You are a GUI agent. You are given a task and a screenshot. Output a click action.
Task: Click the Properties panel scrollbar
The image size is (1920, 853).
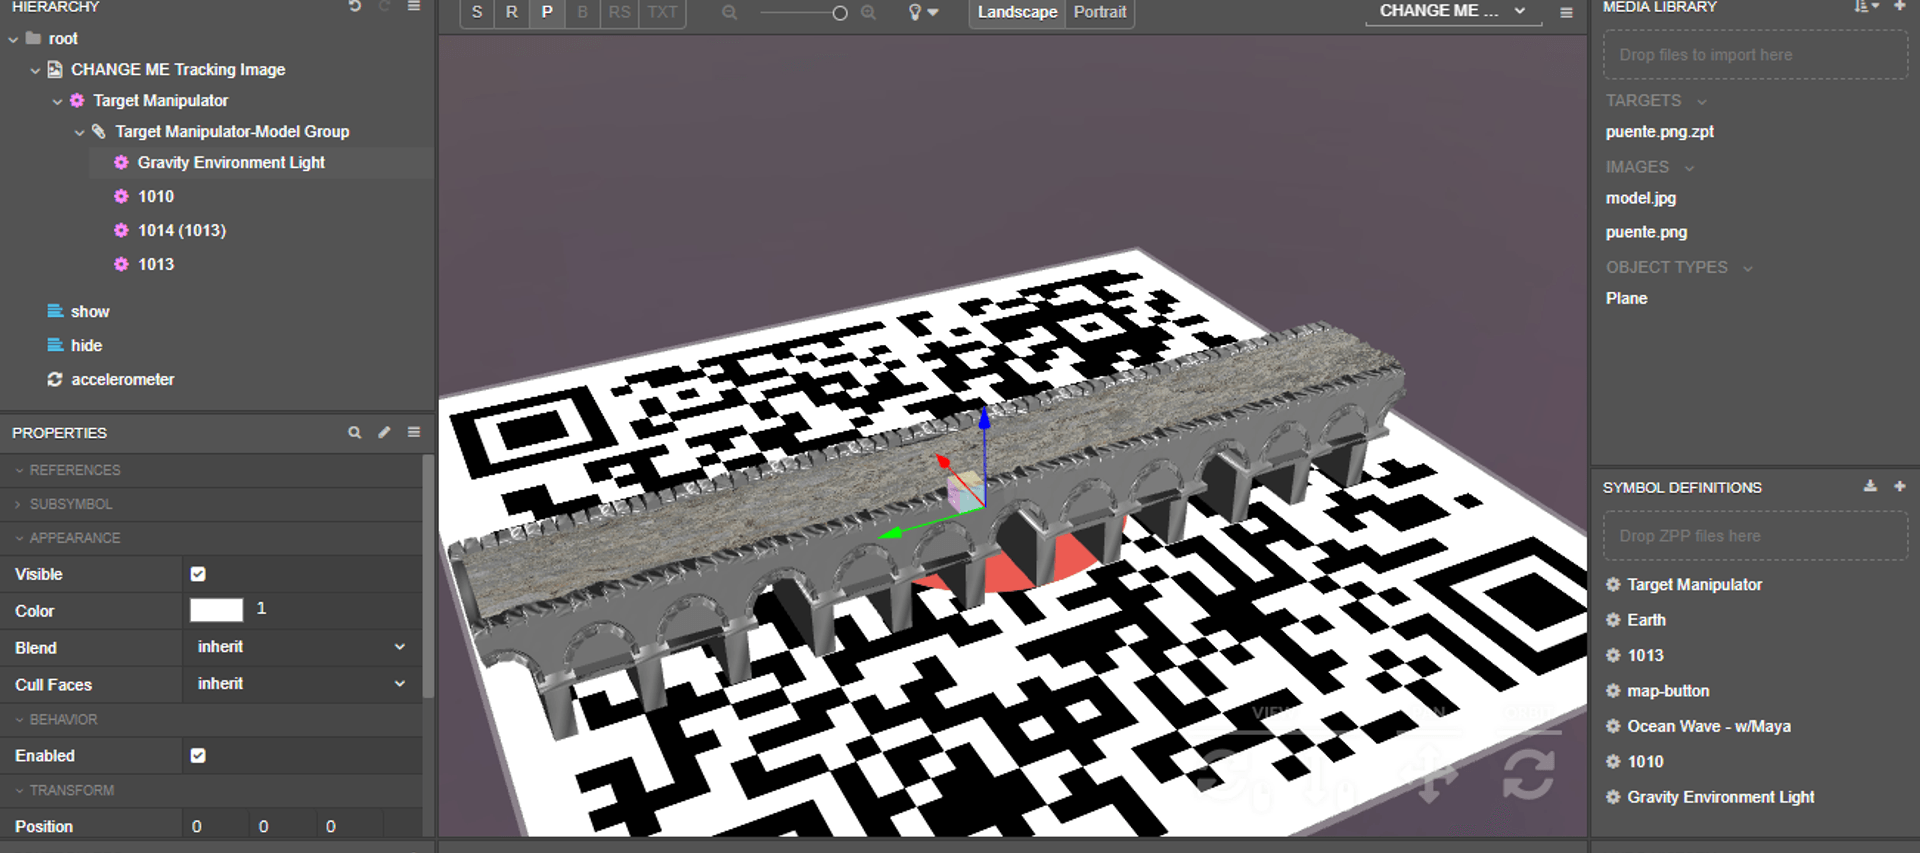coord(428,578)
